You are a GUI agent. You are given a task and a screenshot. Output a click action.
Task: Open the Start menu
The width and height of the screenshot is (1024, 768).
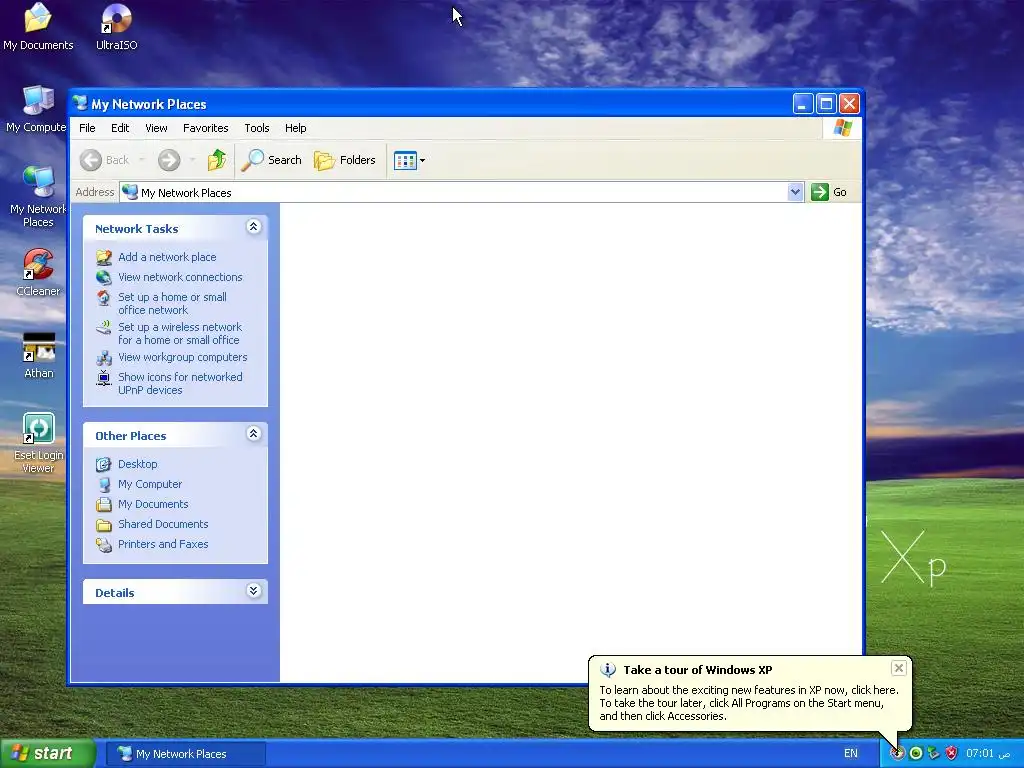pos(47,754)
